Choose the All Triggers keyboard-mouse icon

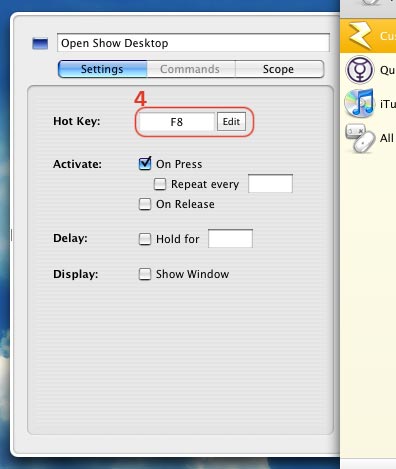[360, 138]
